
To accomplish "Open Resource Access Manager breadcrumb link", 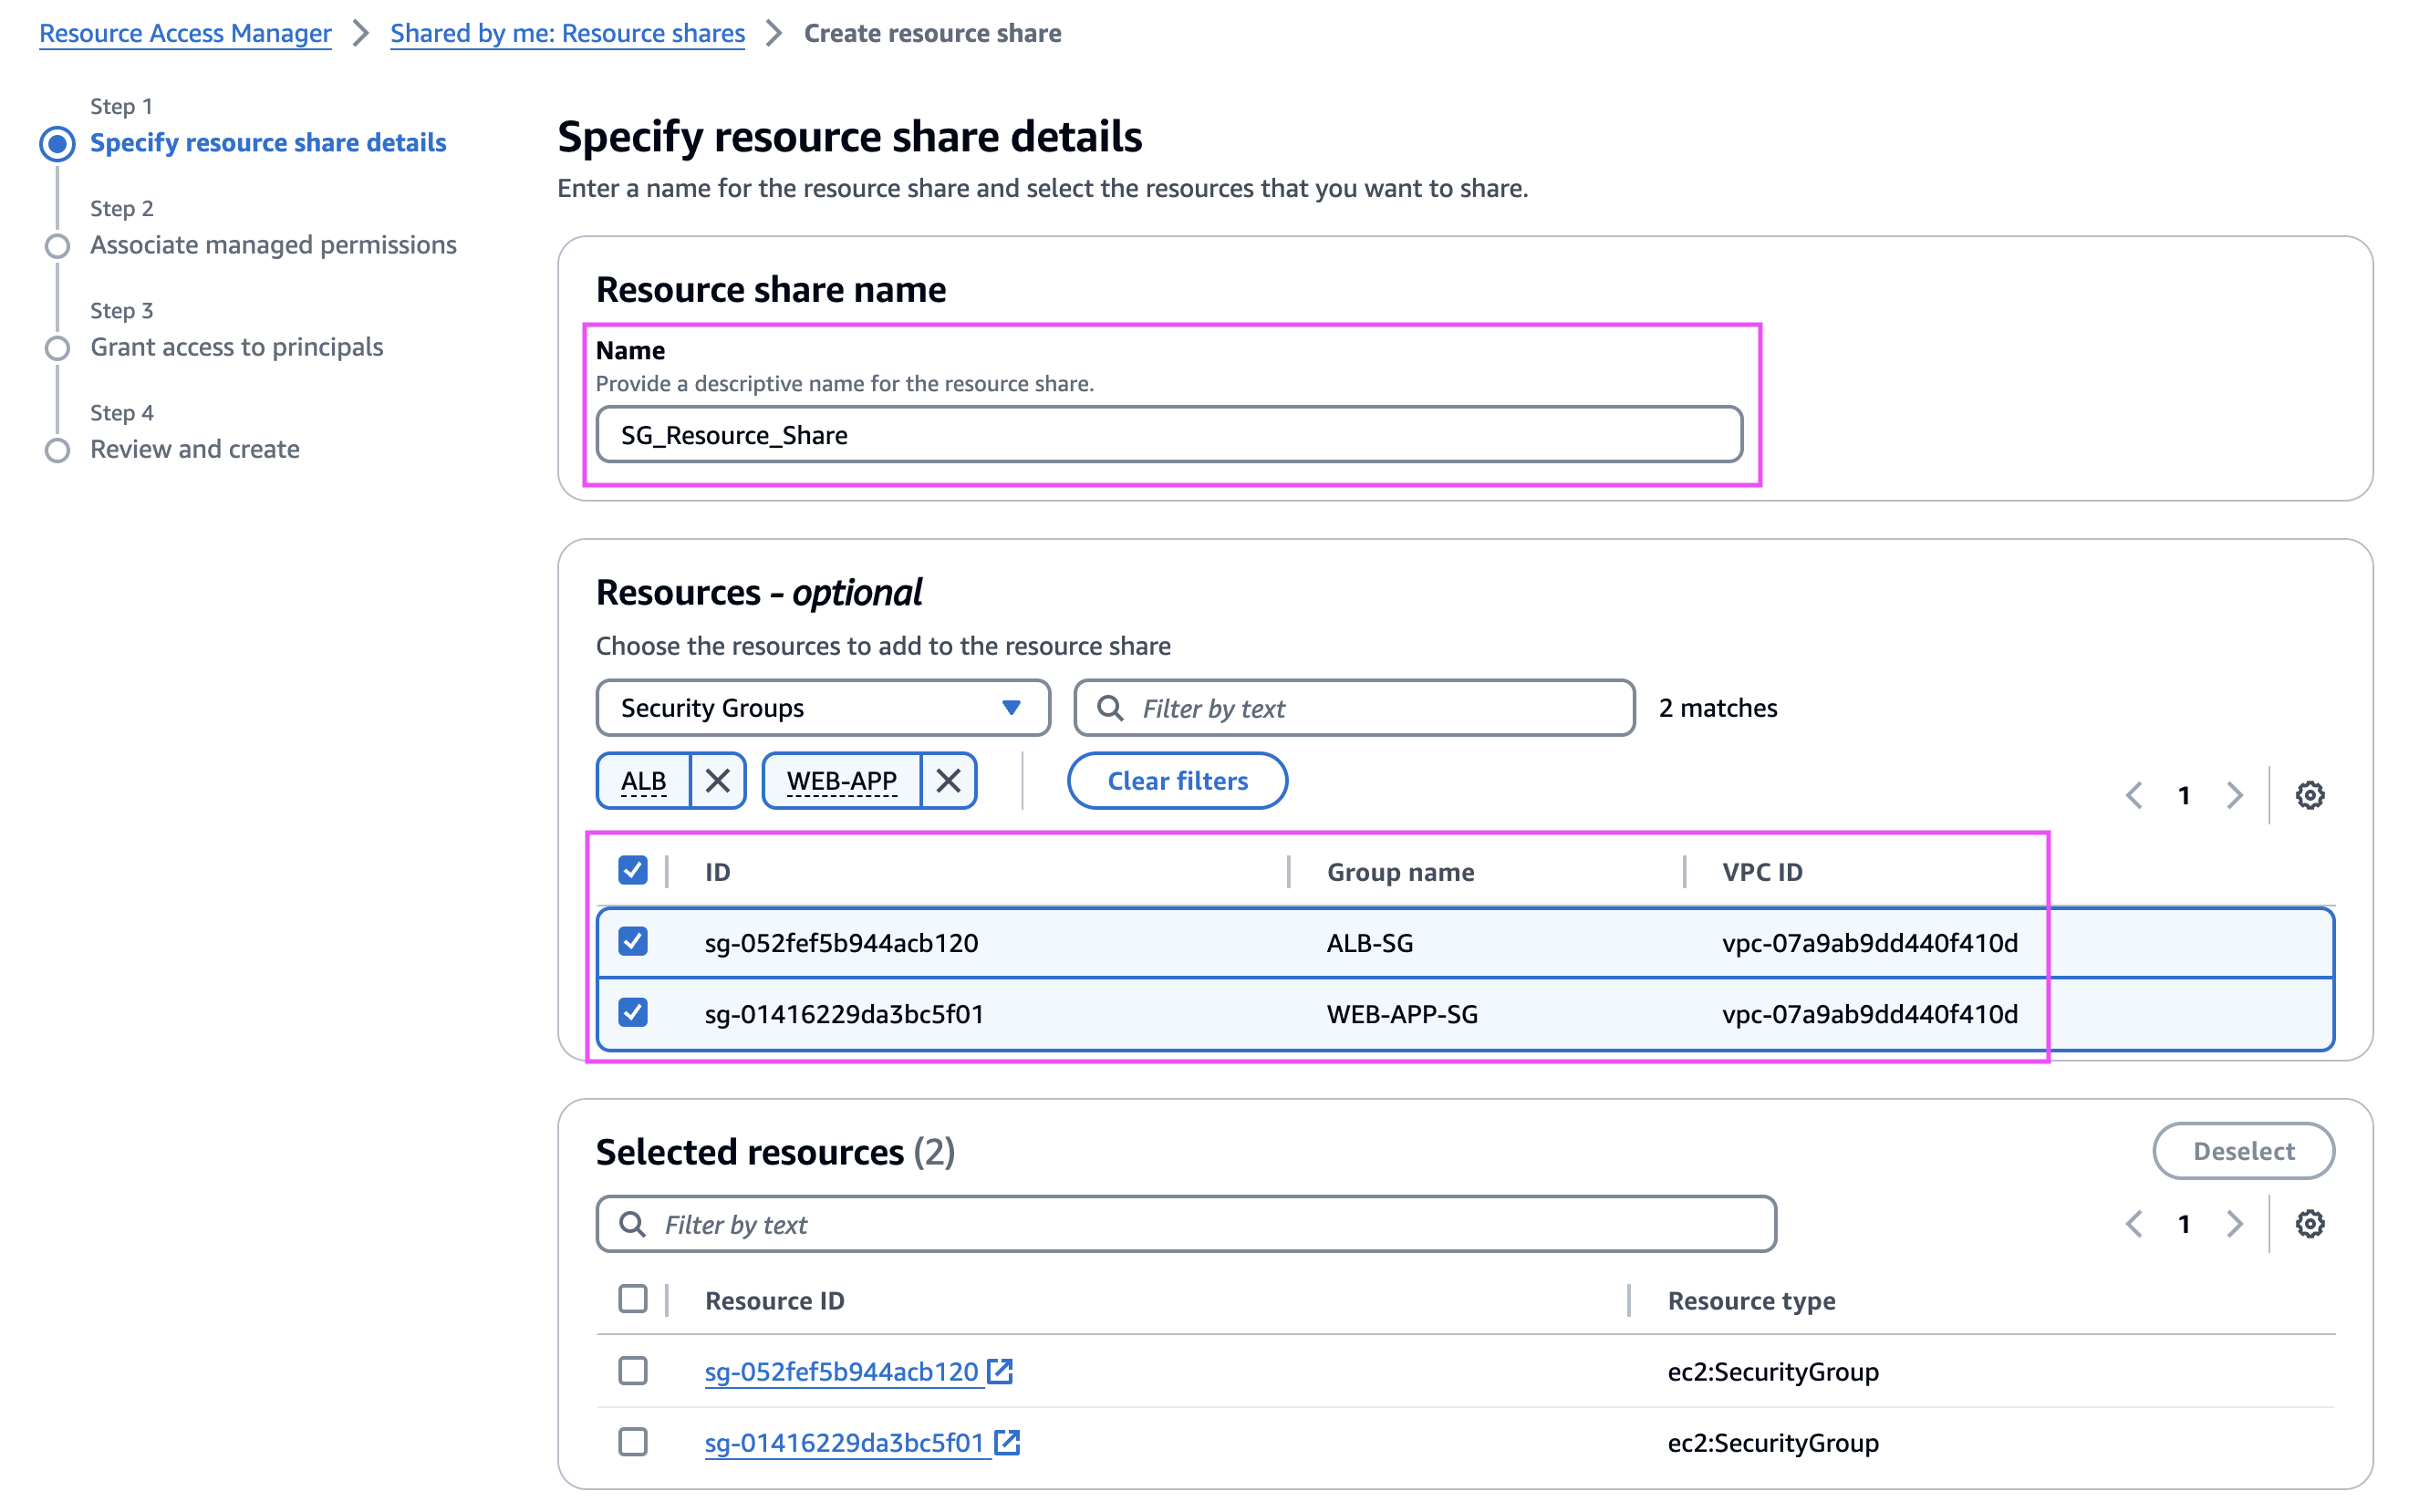I will [185, 33].
